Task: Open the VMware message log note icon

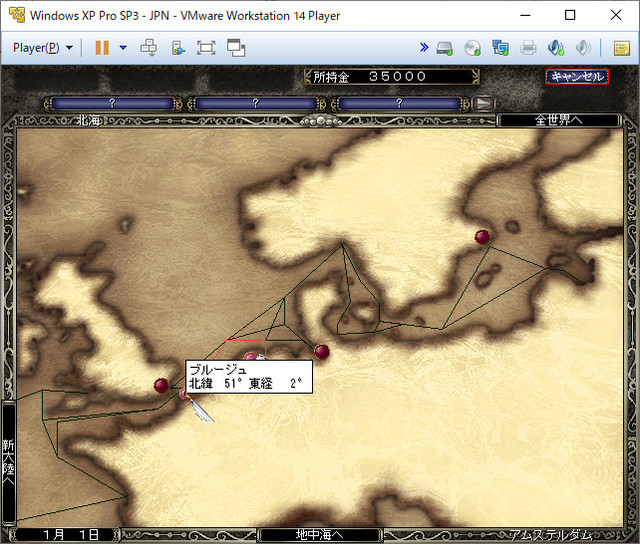Action: tap(622, 48)
